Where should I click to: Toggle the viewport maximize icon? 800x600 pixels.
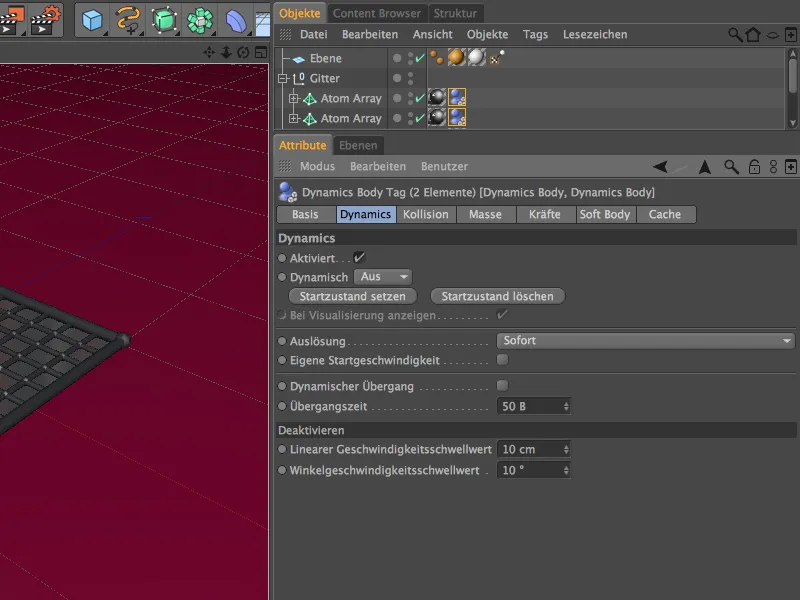[261, 52]
